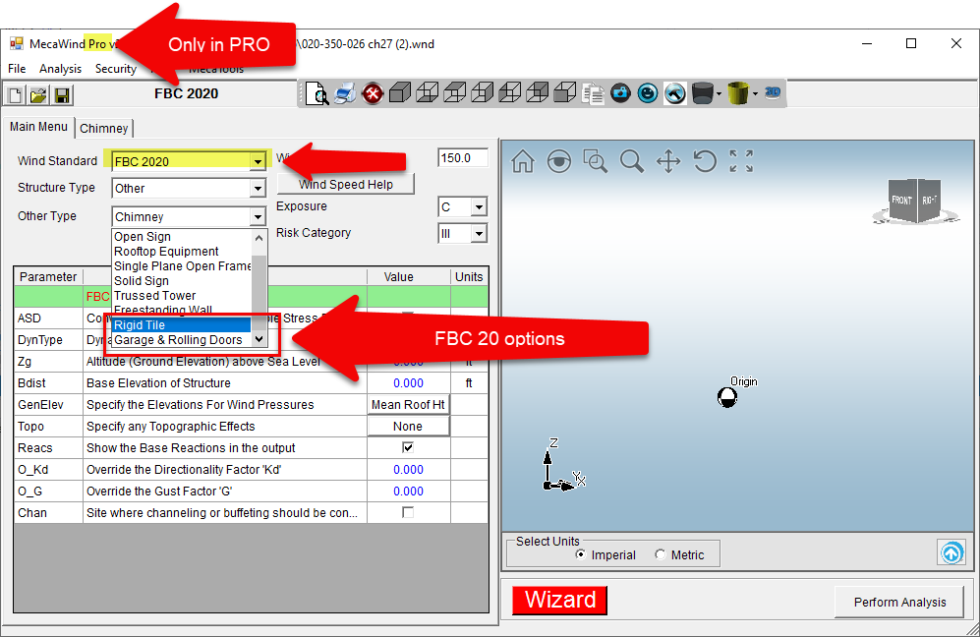The width and height of the screenshot is (980, 637).
Task: Open the Wind Standard dropdown
Action: [x=258, y=161]
